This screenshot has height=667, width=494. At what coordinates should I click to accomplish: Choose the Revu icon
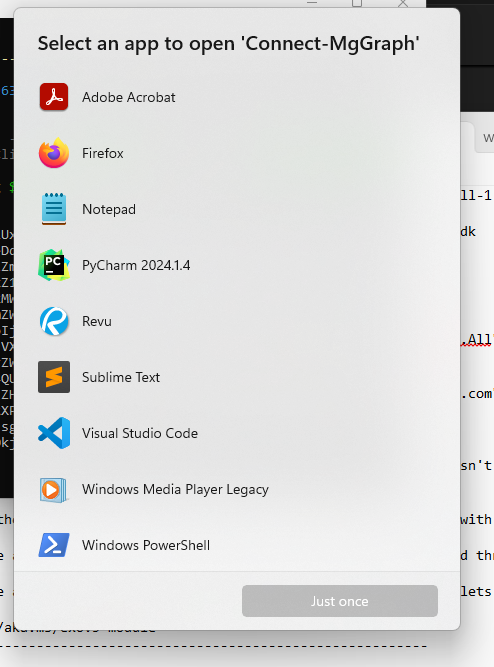click(x=54, y=321)
